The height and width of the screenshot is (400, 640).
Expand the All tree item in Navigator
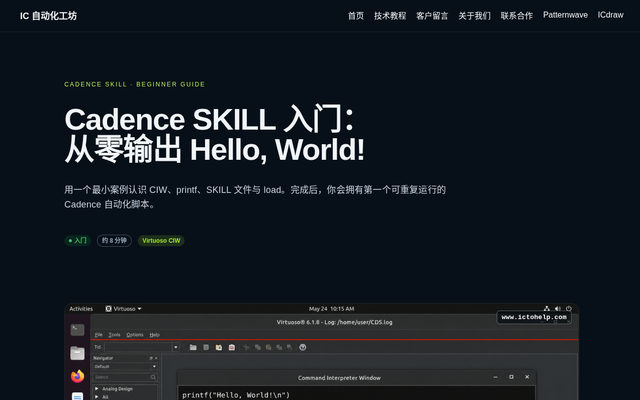pyautogui.click(x=97, y=396)
